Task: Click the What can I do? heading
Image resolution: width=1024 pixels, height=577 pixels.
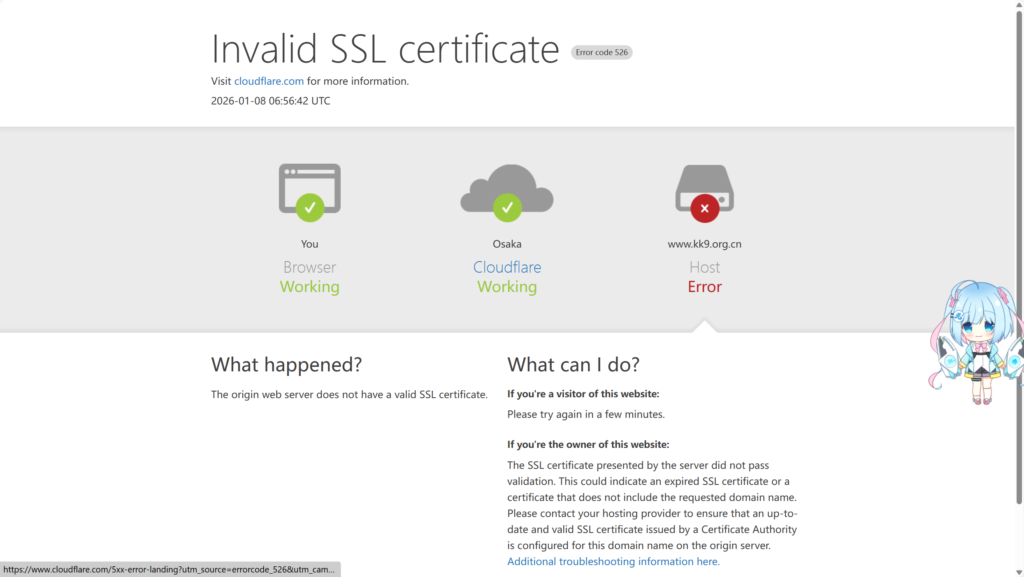Action: click(573, 364)
